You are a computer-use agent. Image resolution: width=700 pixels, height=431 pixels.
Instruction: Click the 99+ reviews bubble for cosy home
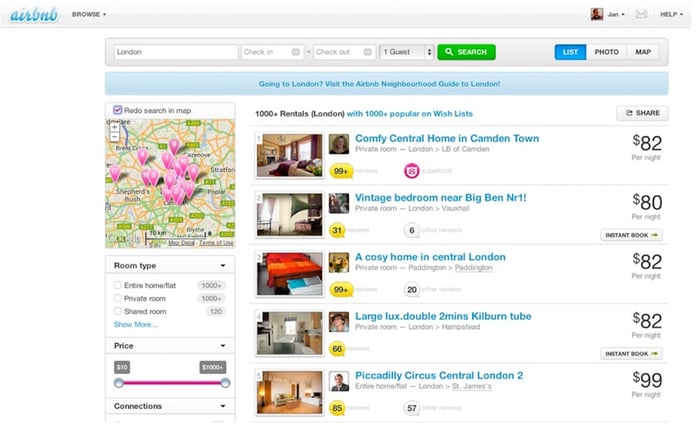point(341,290)
